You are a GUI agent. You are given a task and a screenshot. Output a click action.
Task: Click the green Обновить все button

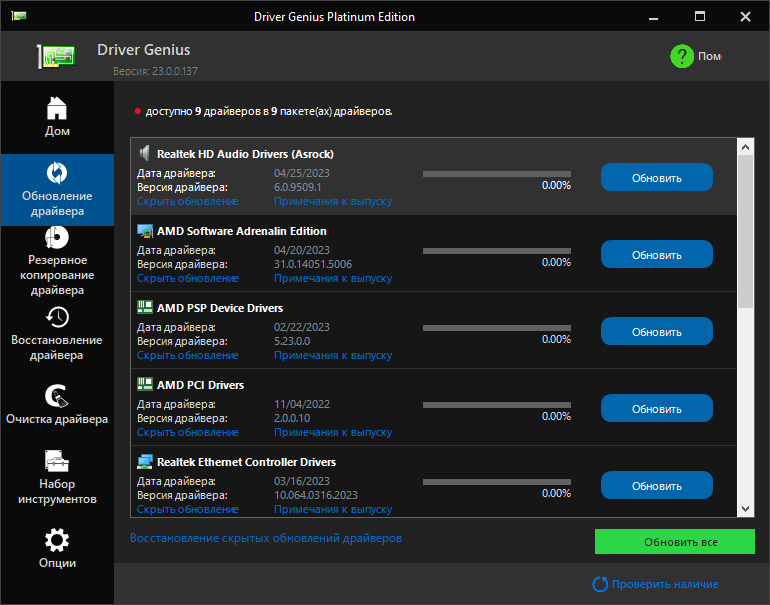[x=675, y=542]
